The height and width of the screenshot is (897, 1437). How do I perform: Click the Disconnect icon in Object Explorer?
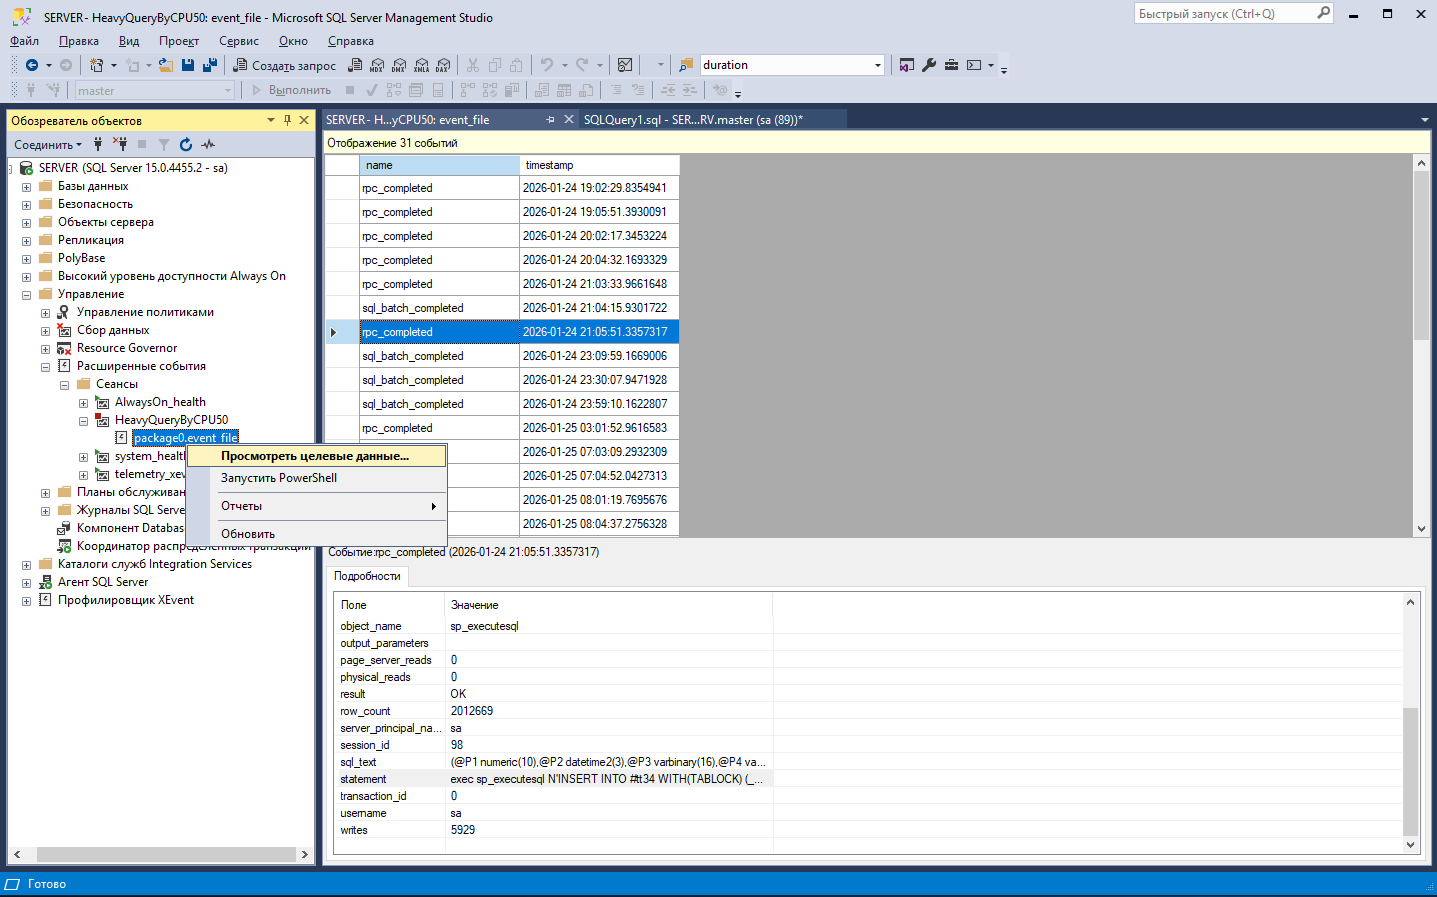click(x=120, y=145)
